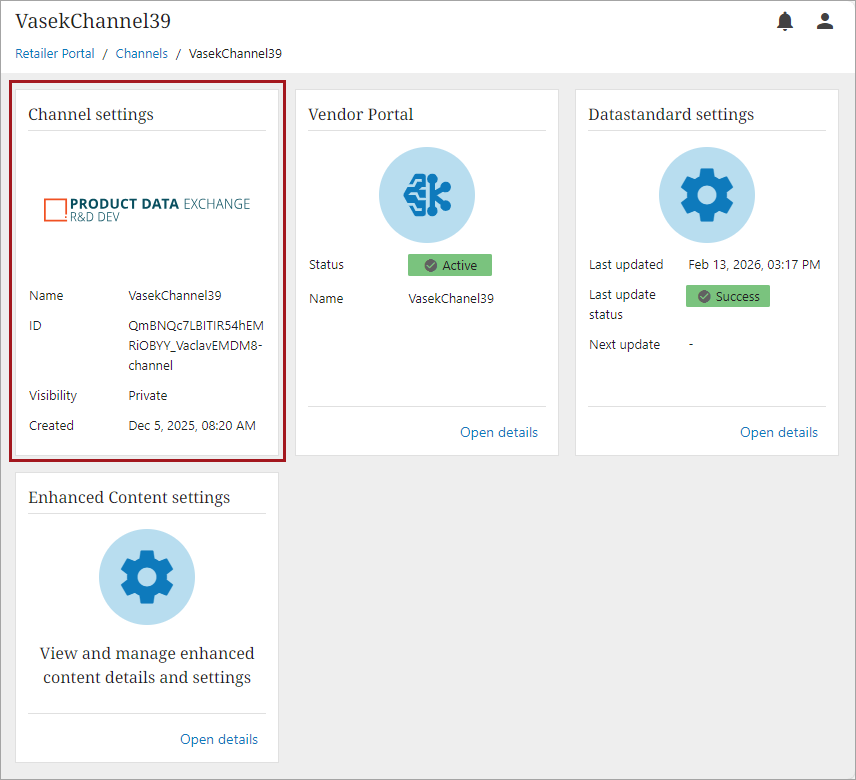Navigate to Channels breadcrumb link
This screenshot has height=780, width=856.
click(142, 54)
